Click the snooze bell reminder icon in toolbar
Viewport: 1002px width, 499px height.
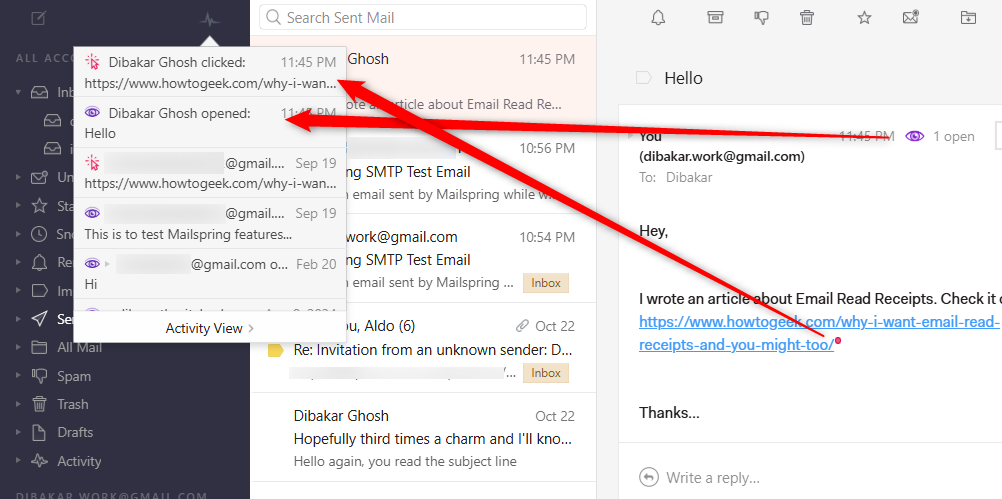pos(658,18)
